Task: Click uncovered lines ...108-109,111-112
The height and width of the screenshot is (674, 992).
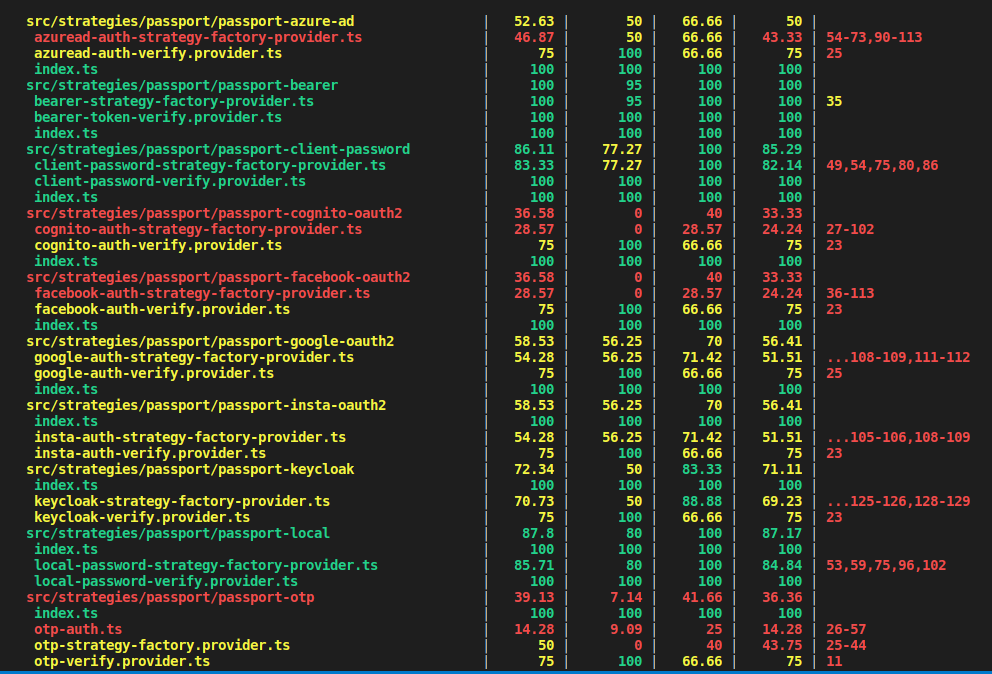Action: point(898,357)
